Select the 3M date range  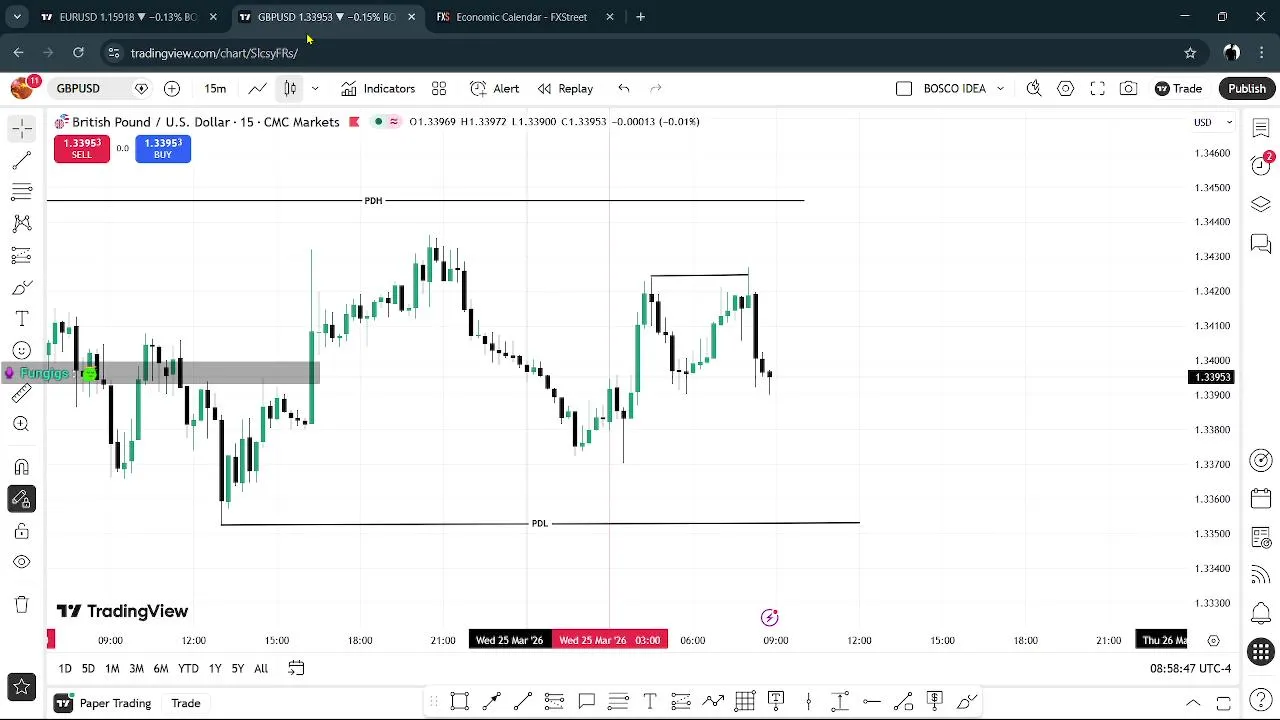(136, 669)
